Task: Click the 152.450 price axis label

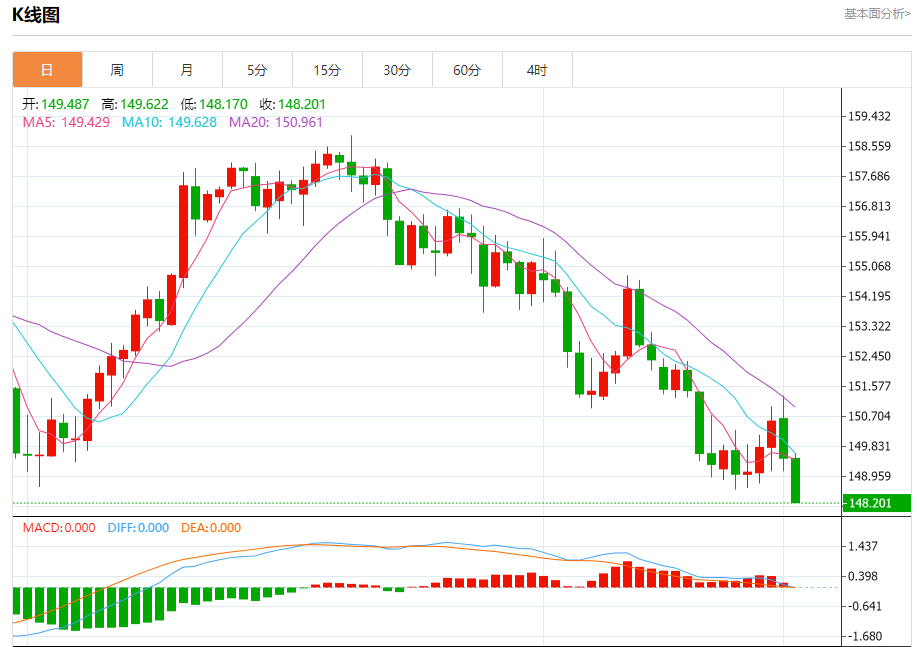Action: (x=869, y=356)
